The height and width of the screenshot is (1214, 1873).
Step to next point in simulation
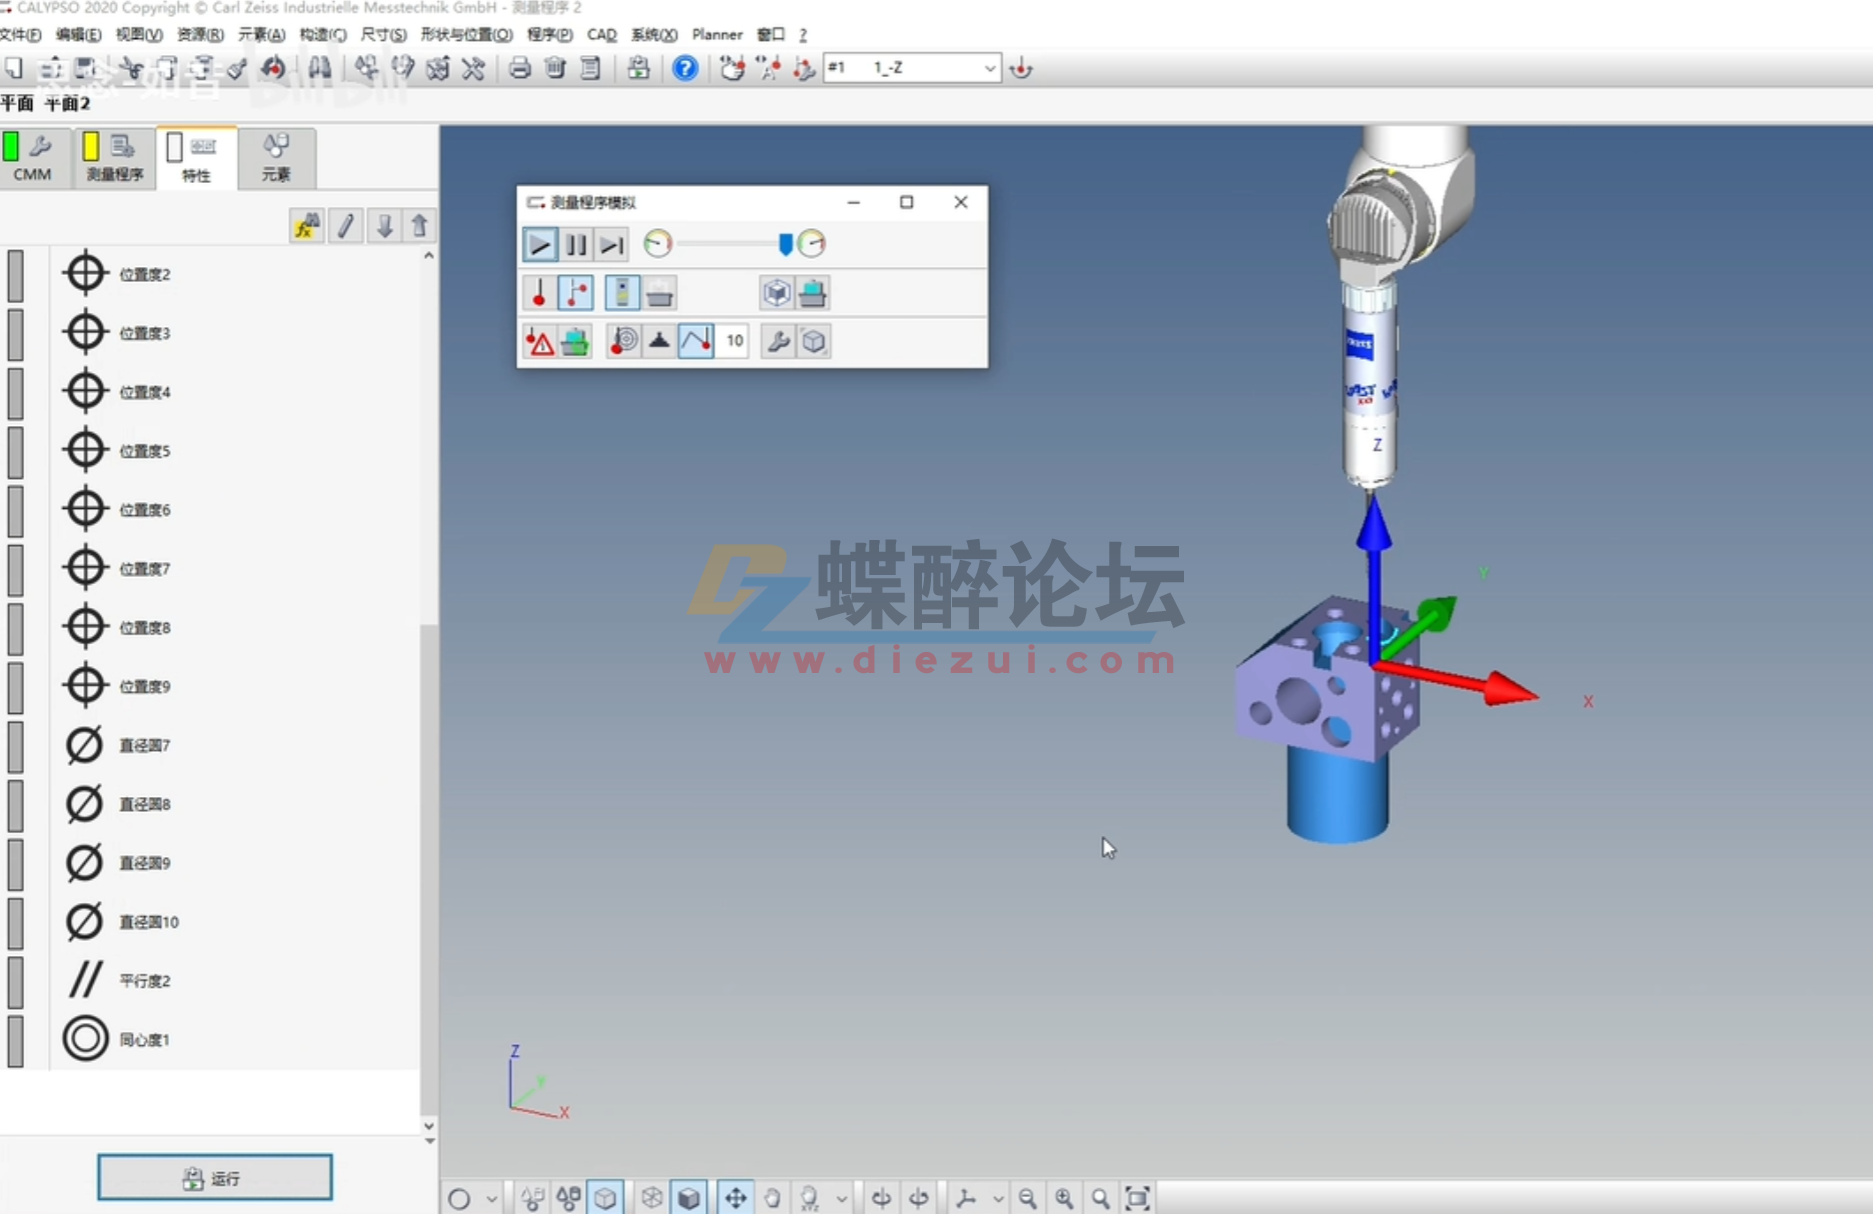pyautogui.click(x=611, y=243)
